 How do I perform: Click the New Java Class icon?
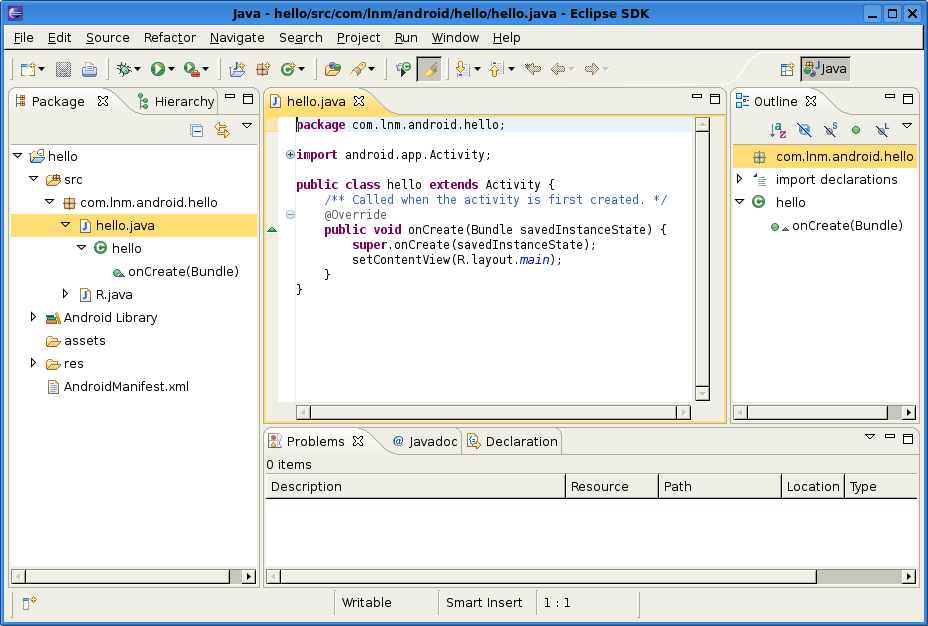click(x=288, y=69)
